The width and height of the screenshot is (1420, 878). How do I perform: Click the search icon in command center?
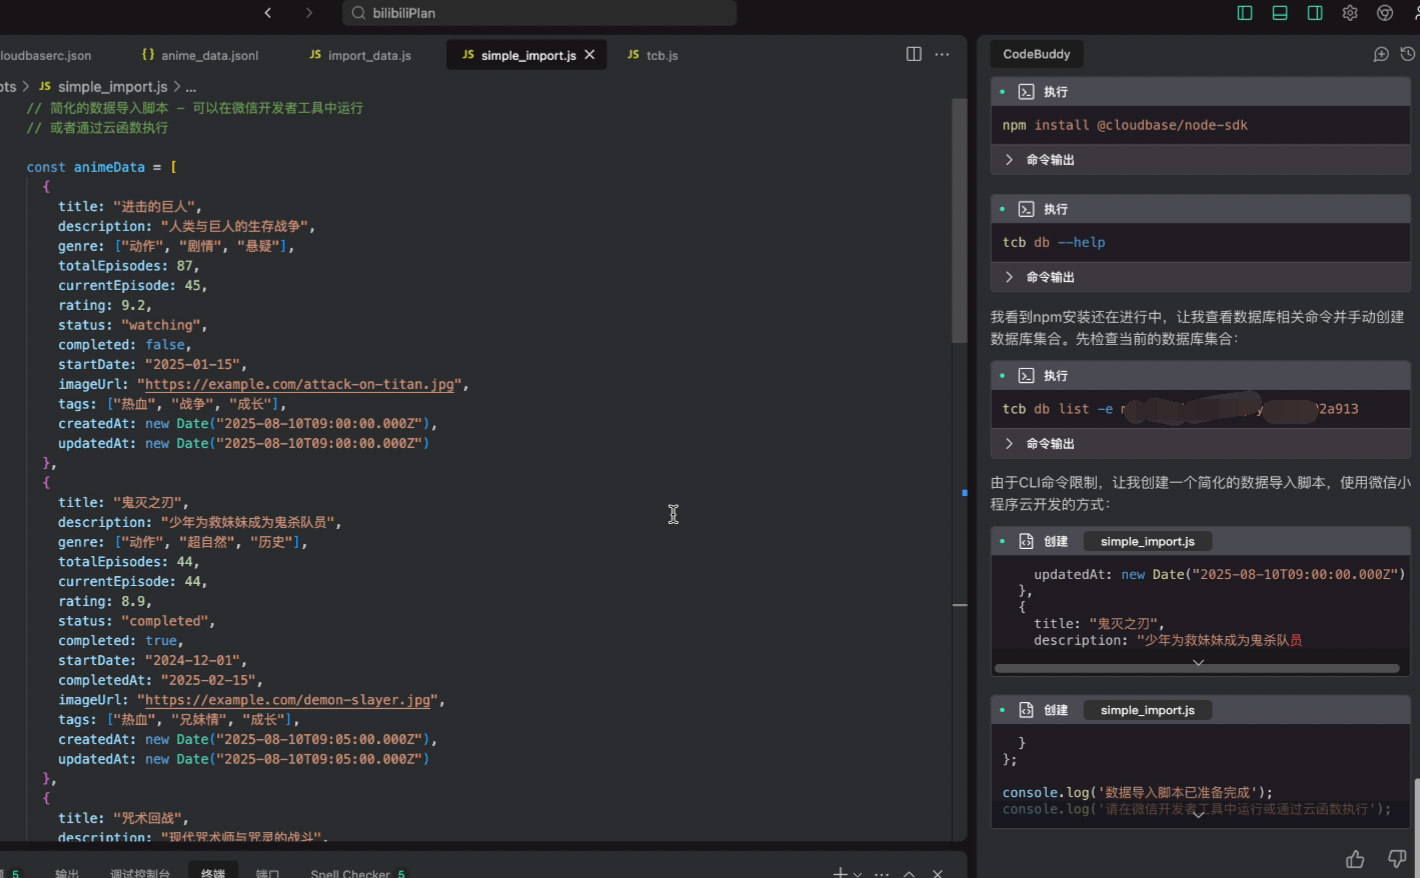point(358,13)
